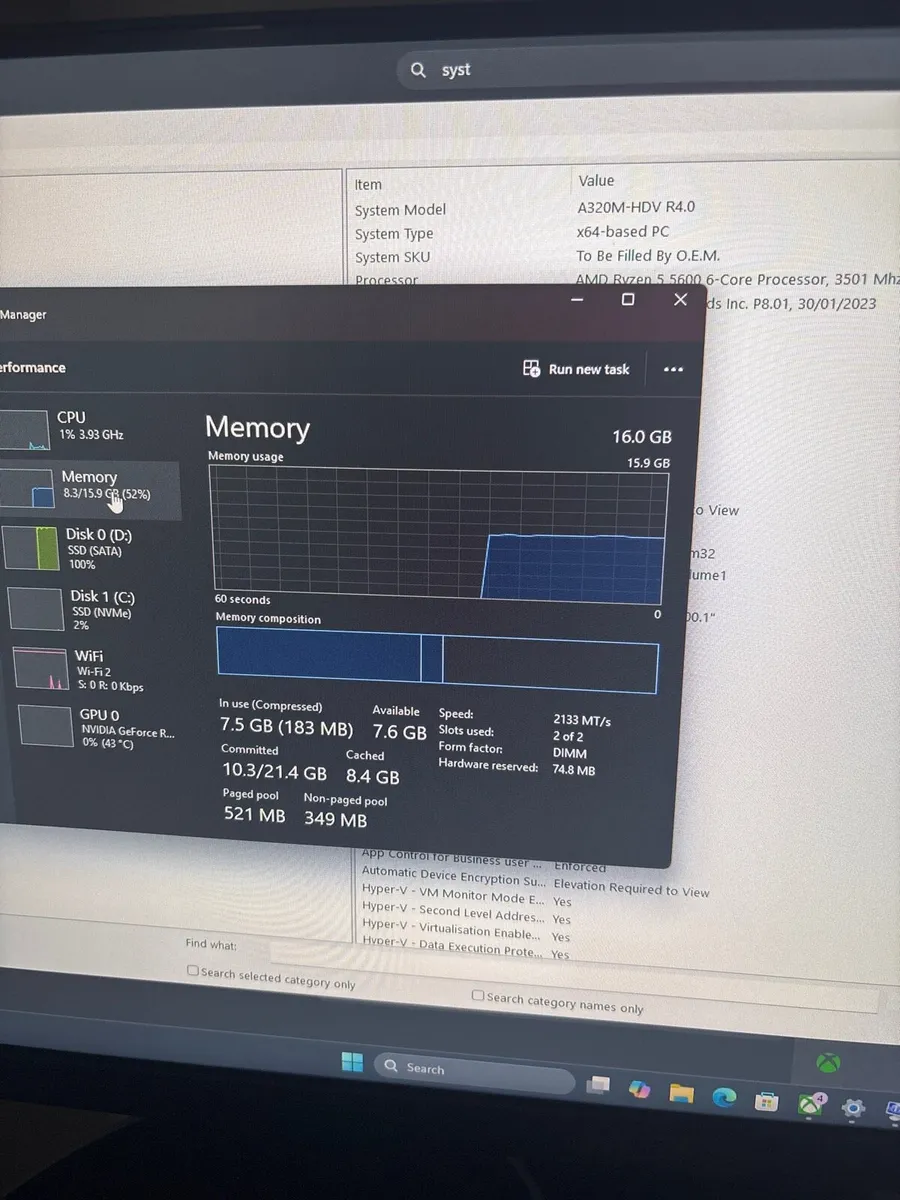
Task: Select Disk 1 (C:) in sidebar
Action: 90,609
